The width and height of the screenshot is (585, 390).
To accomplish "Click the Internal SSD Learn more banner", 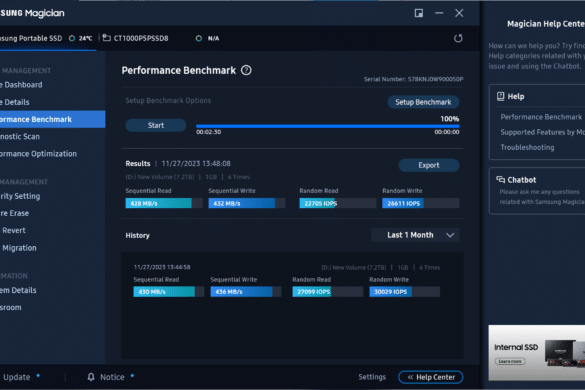I will 536,353.
